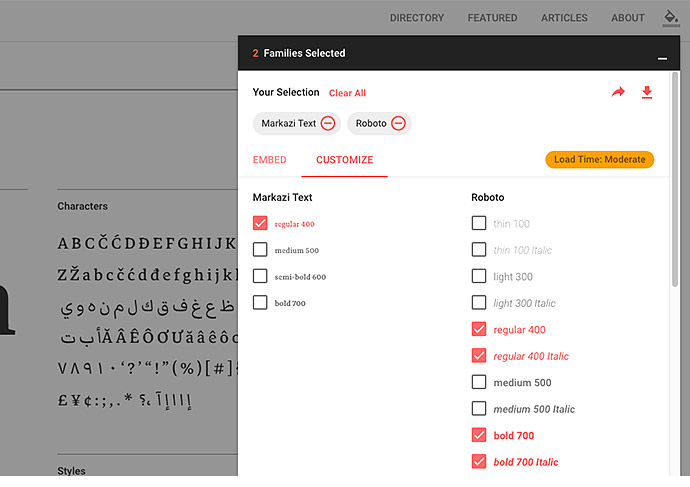Open the Featured page
The image size is (690, 487).
[x=492, y=18]
